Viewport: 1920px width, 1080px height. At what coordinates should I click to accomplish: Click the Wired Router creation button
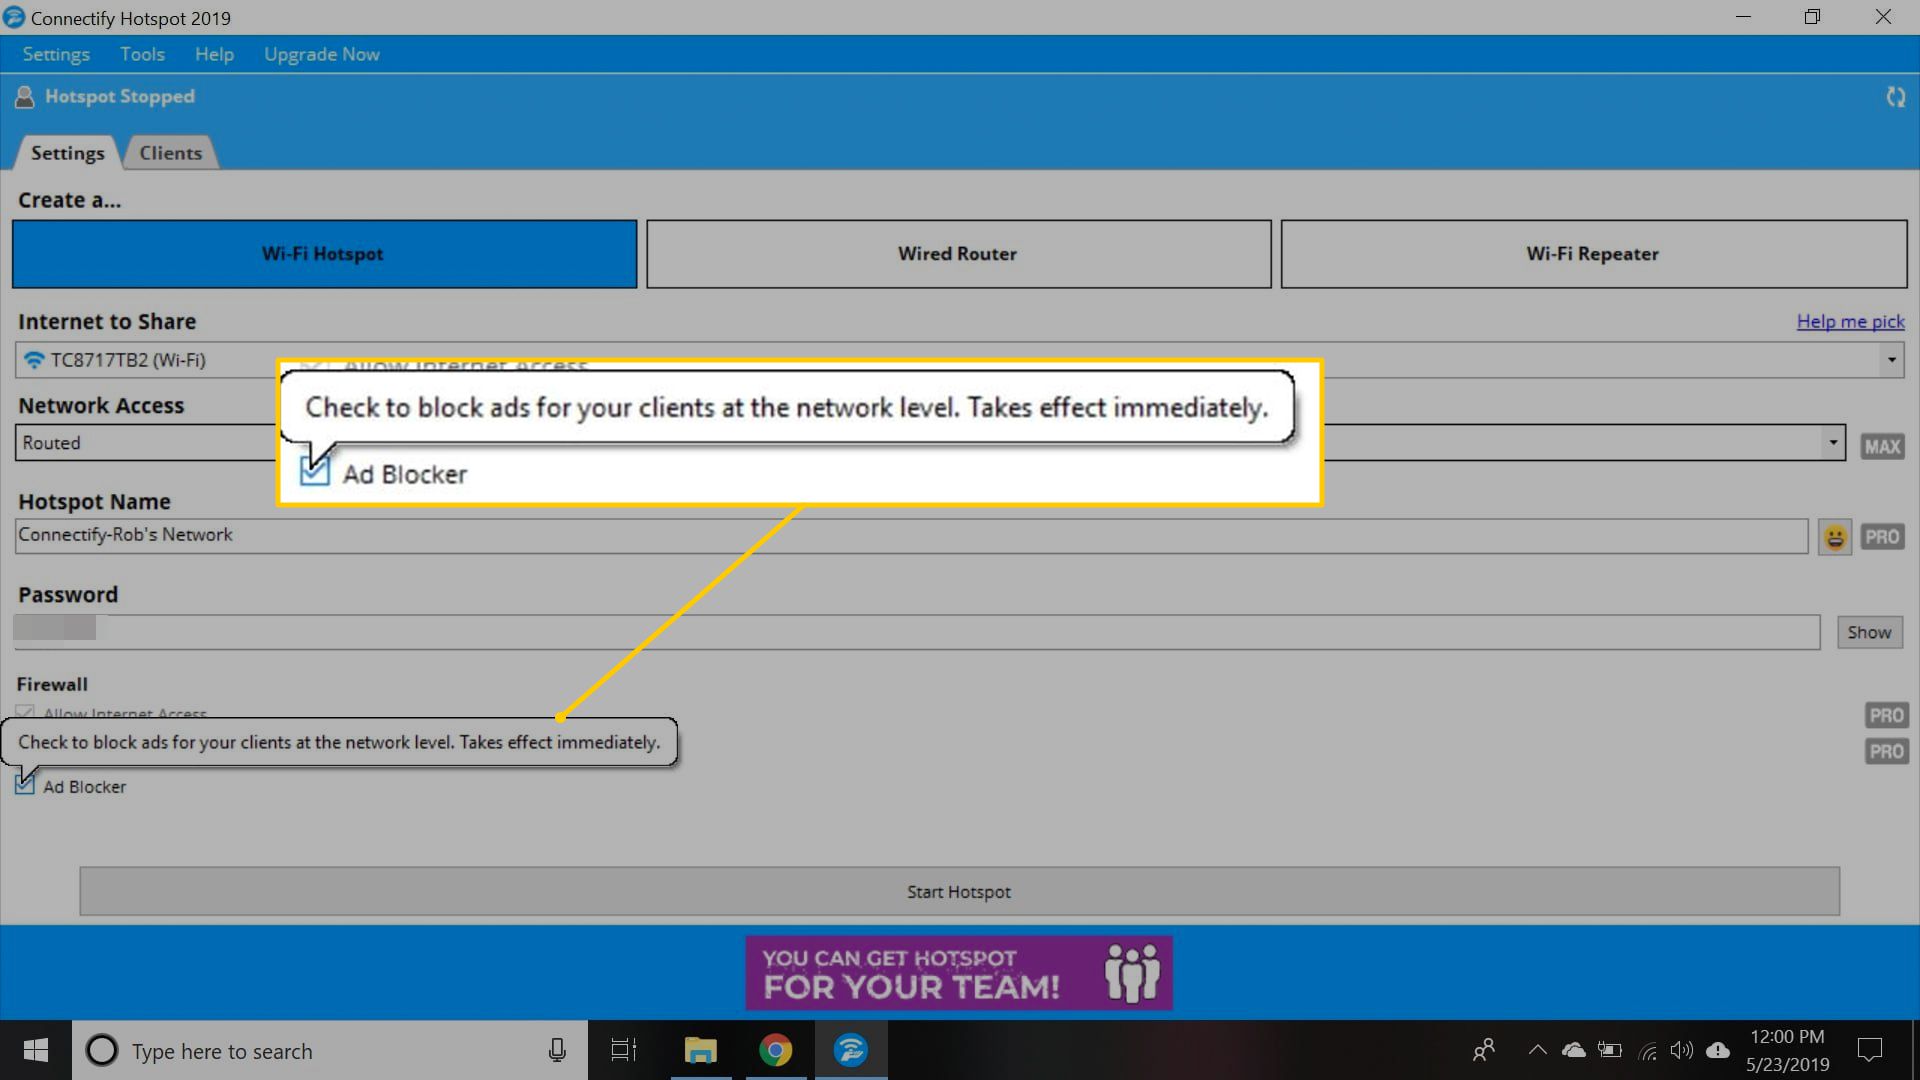tap(959, 253)
